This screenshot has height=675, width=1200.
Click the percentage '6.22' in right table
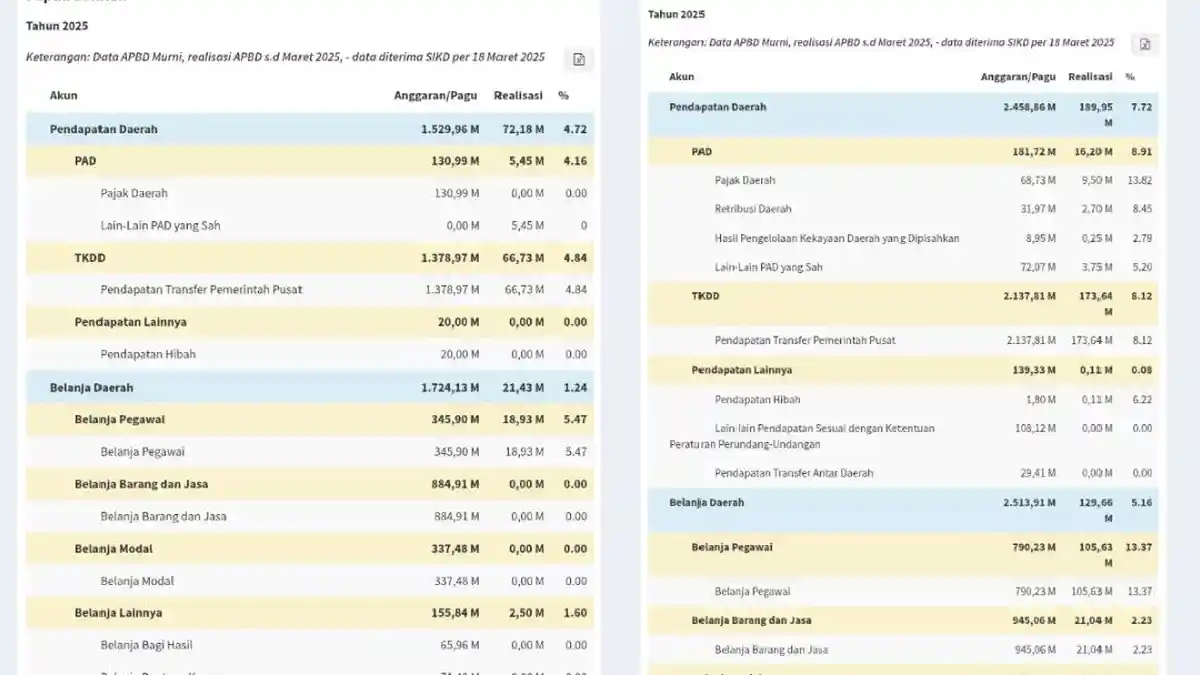pos(1141,400)
